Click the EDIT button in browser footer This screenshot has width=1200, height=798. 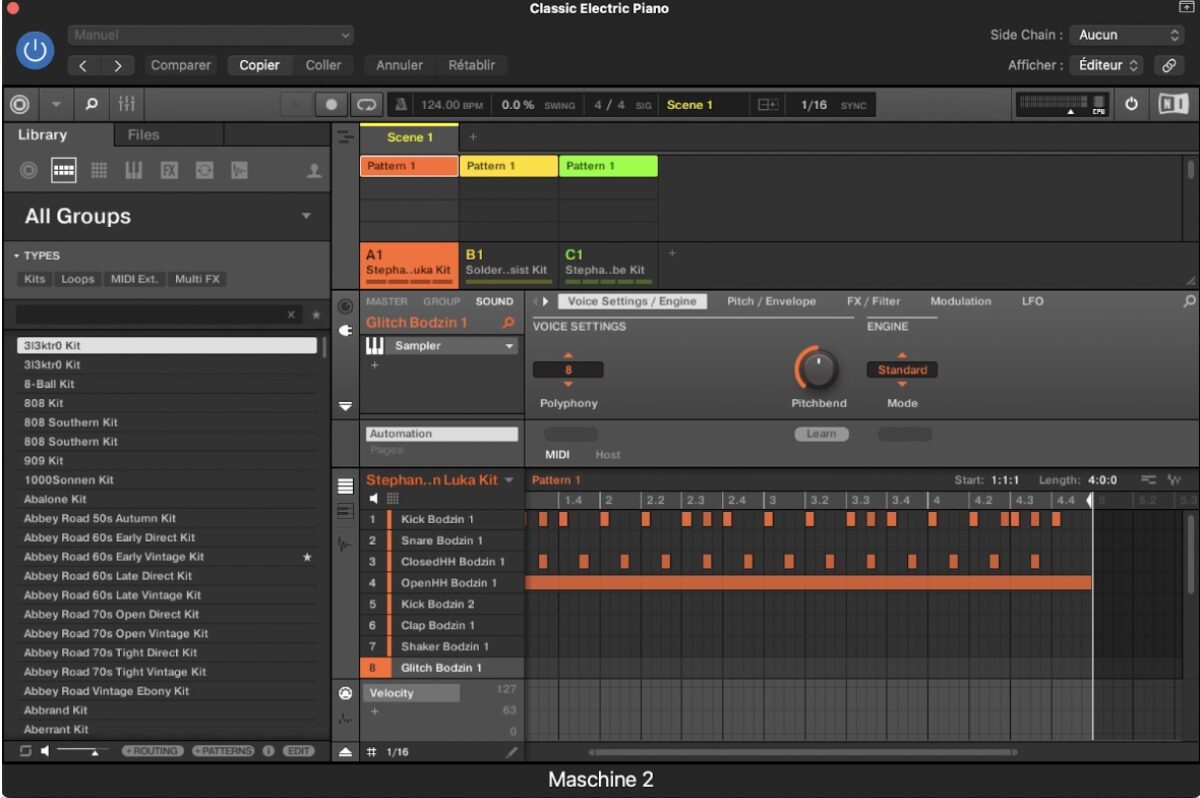298,751
